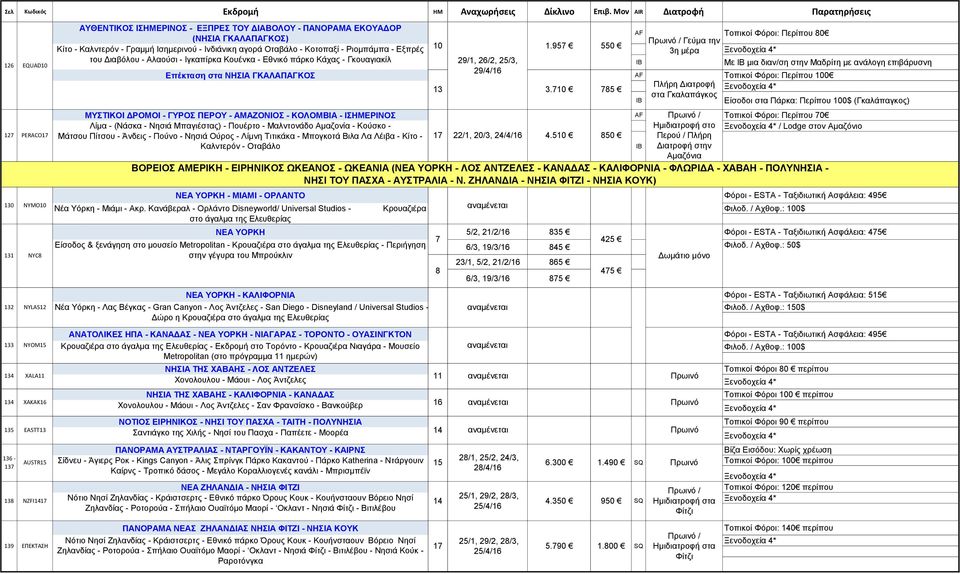Screen dimensions: 960x574
Task: Select the title 'ΝΗΣΙΑ ΤΗΣ ΧΑΒΑΗΣ - ΛΟΣ ΑΝΤΖΕΛΕΣ'
Action: [x=240, y=369]
